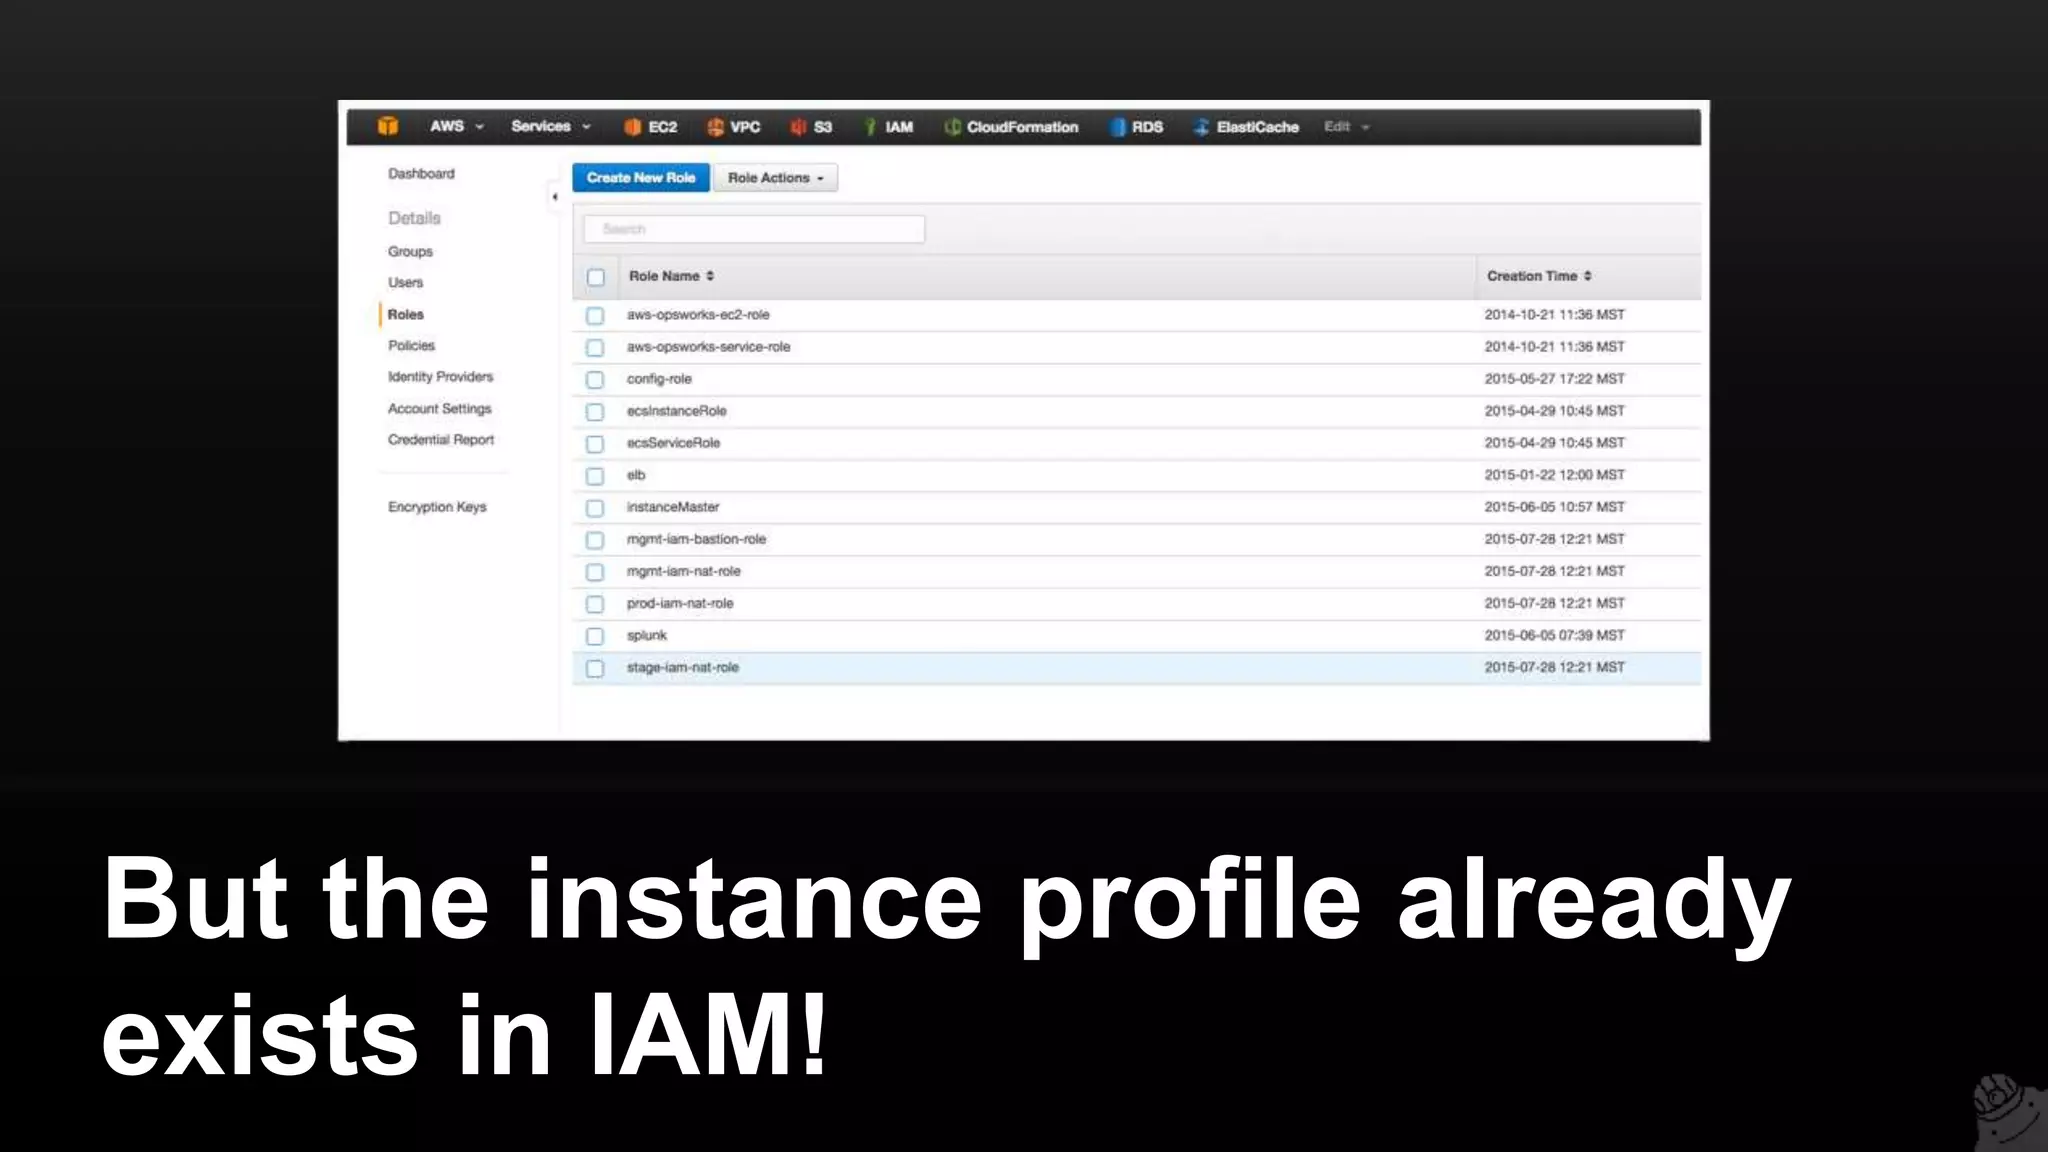Open Encryption Keys in sidebar
Screen dimensions: 2048x1152
click(437, 507)
